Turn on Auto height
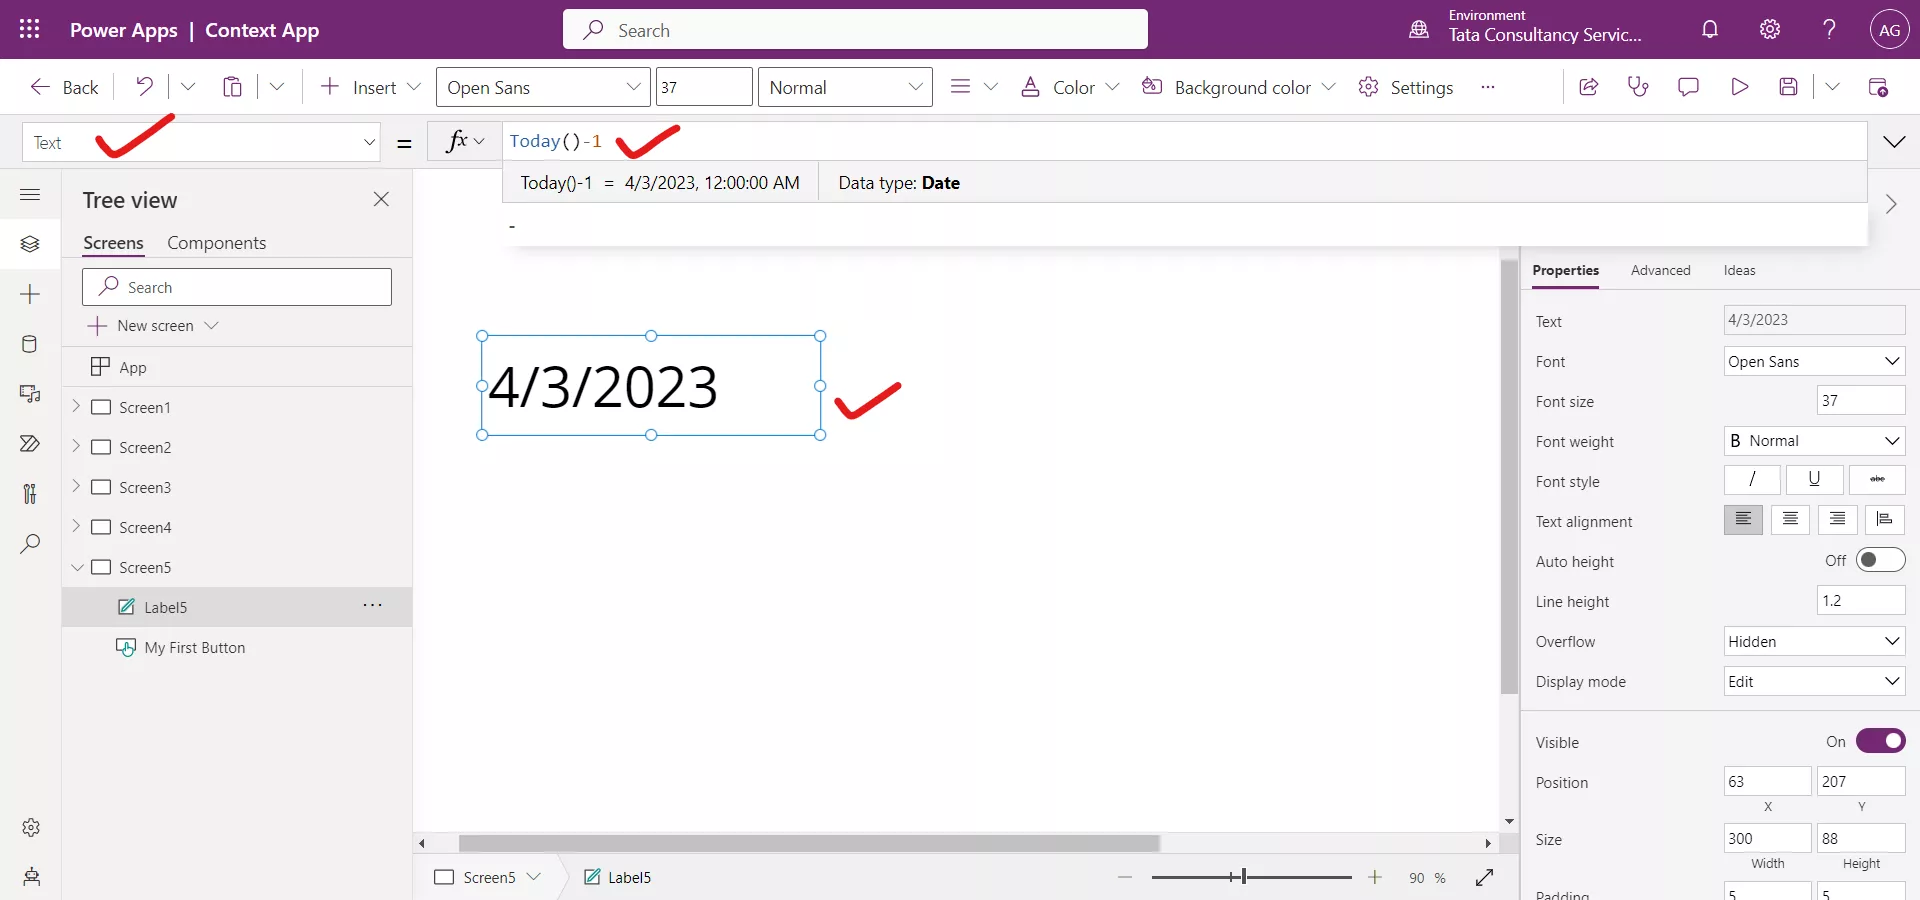Viewport: 1920px width, 900px height. (x=1880, y=560)
